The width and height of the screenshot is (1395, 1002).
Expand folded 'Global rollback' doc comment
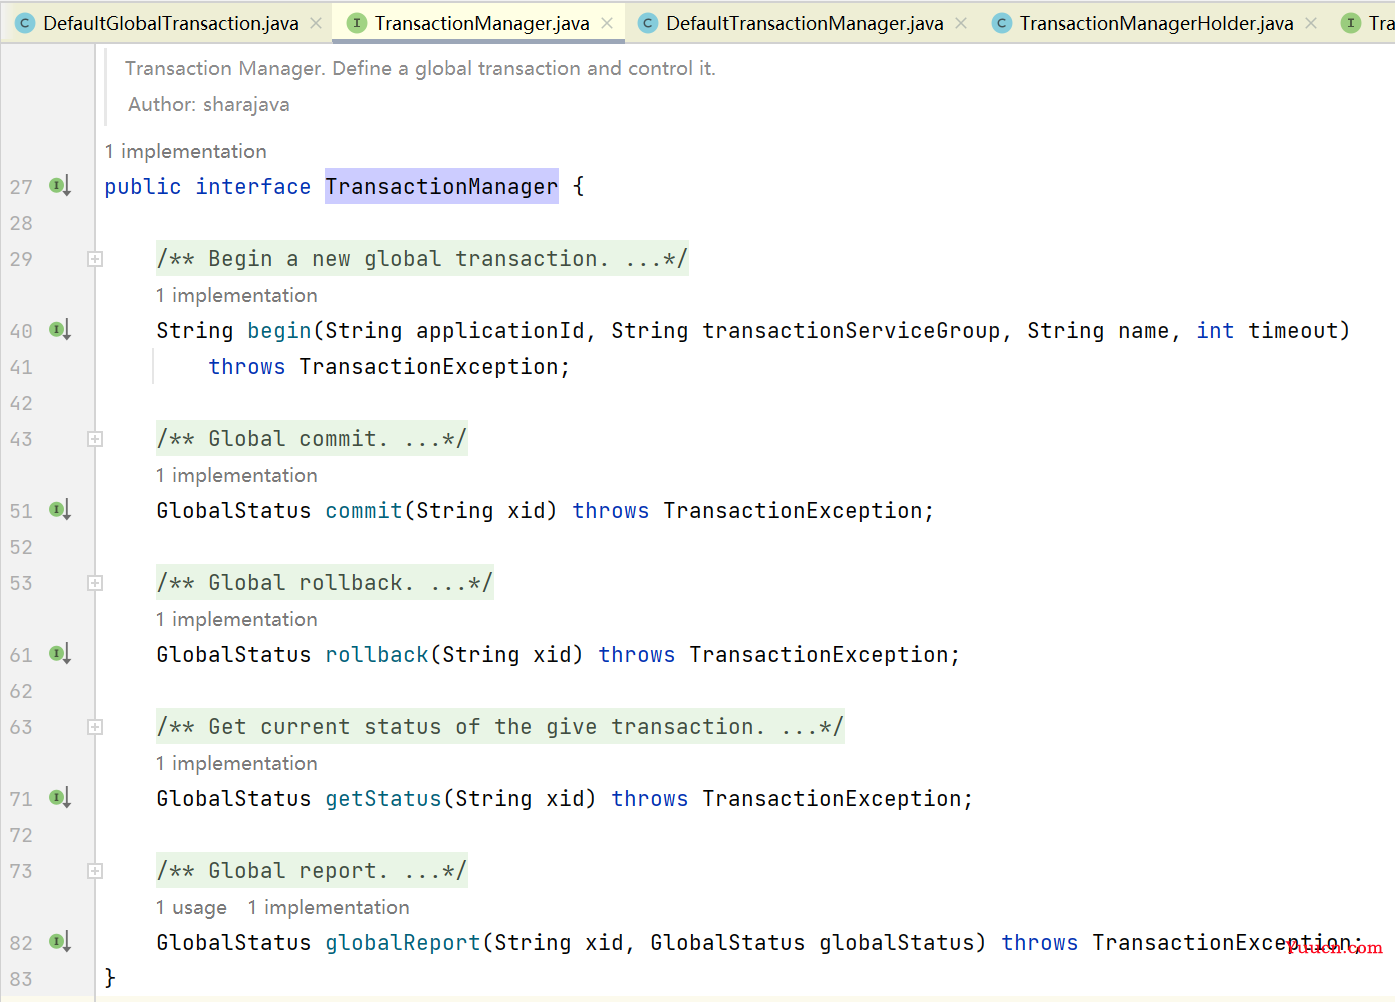pos(95,583)
